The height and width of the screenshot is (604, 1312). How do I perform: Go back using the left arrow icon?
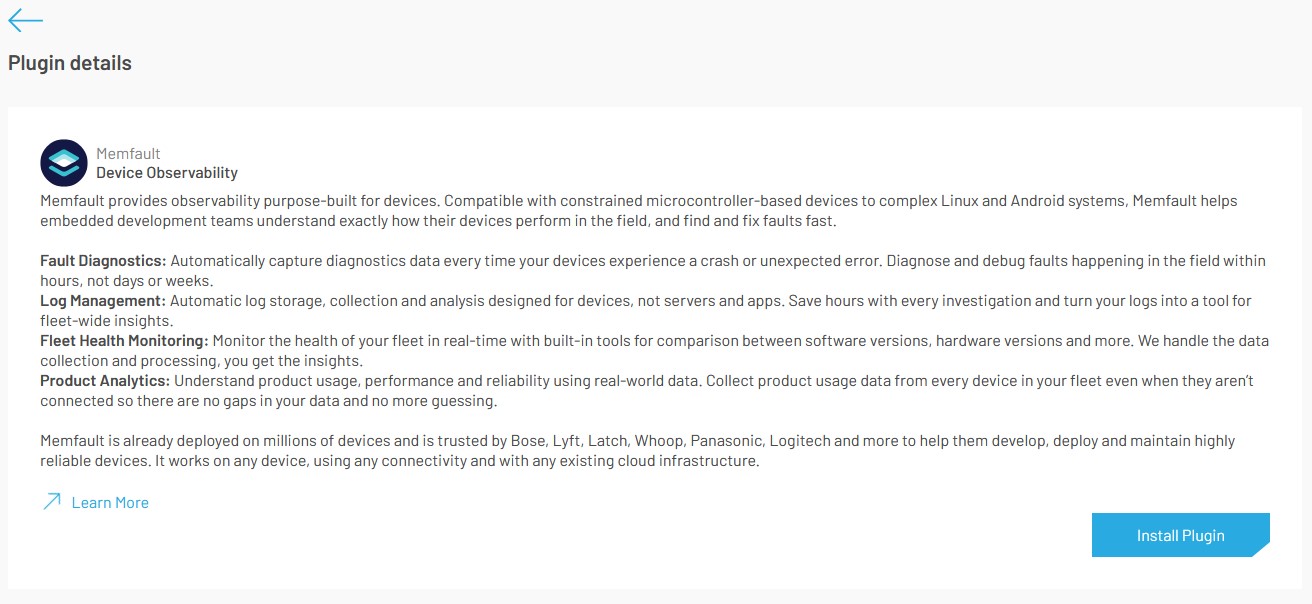[25, 20]
